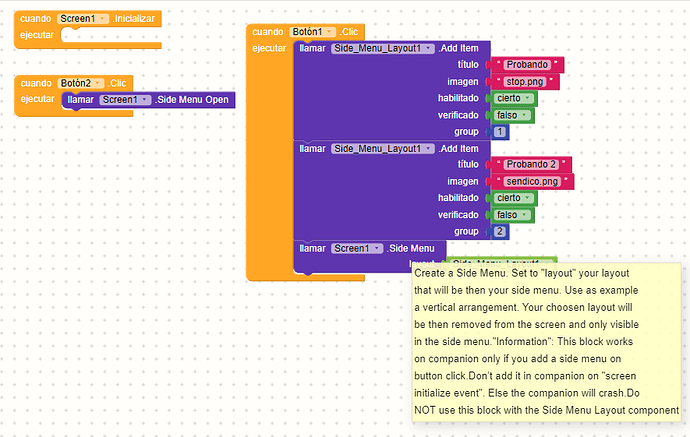Click the "Probando" título text block
Image resolution: width=690 pixels, height=437 pixels.
pos(526,65)
